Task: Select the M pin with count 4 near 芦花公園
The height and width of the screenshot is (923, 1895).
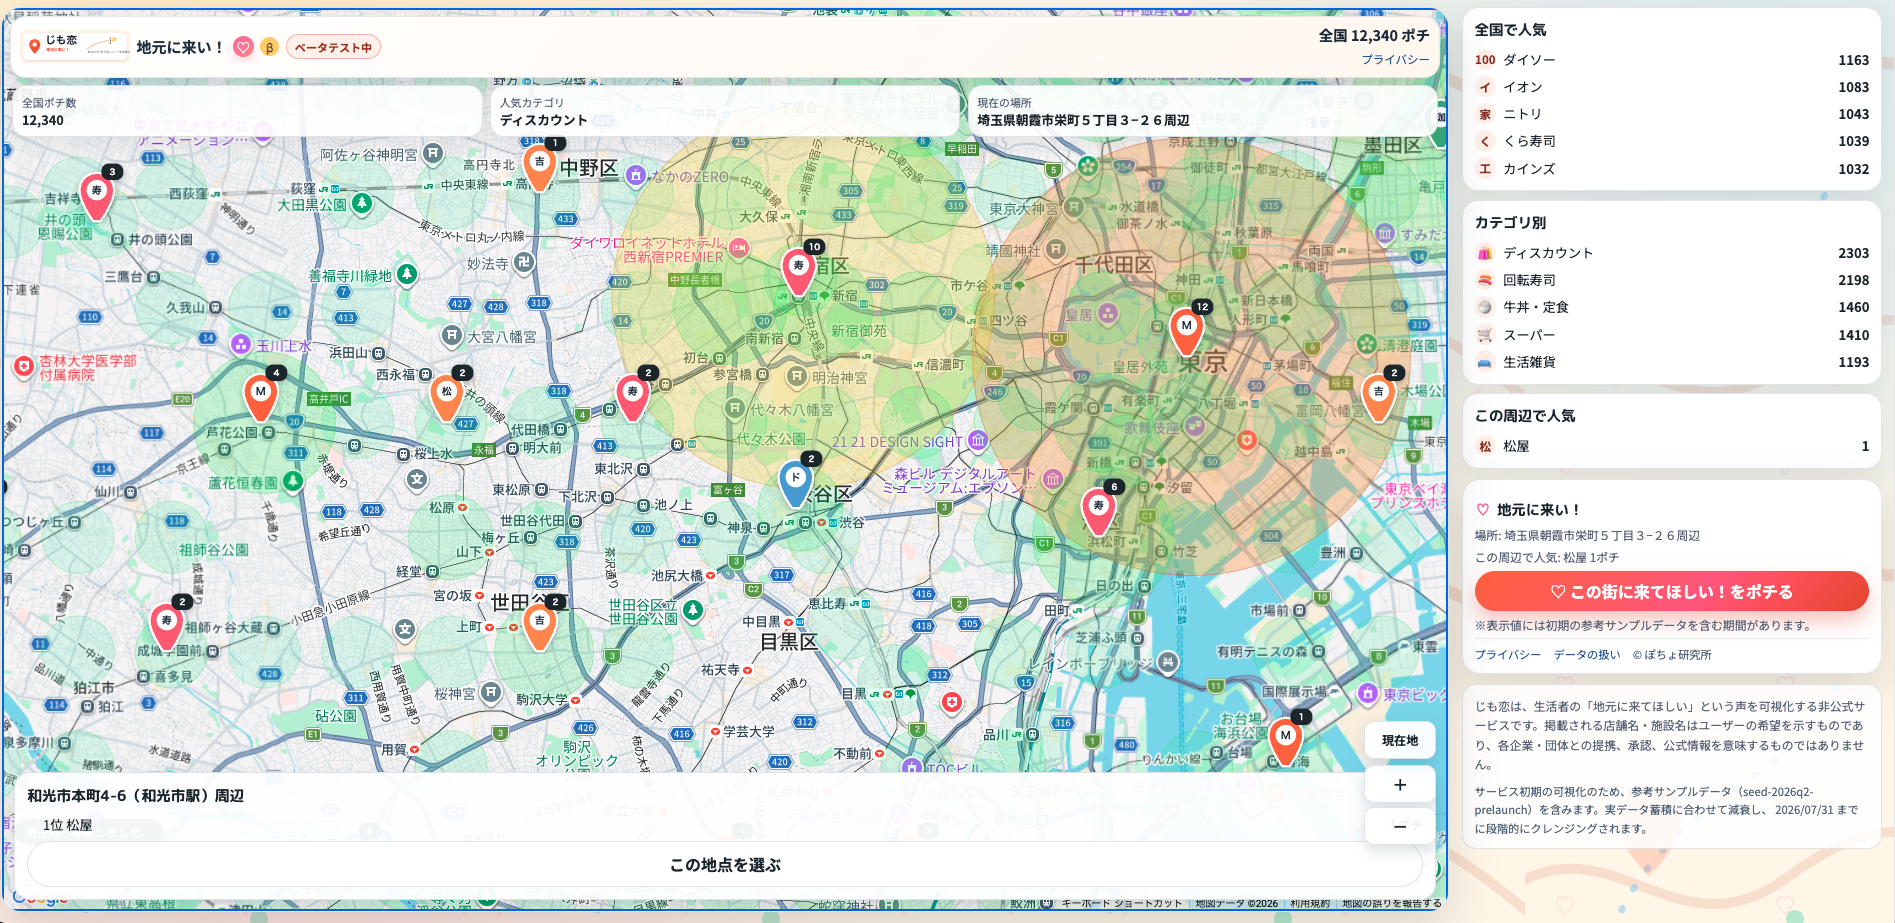Action: click(x=261, y=396)
